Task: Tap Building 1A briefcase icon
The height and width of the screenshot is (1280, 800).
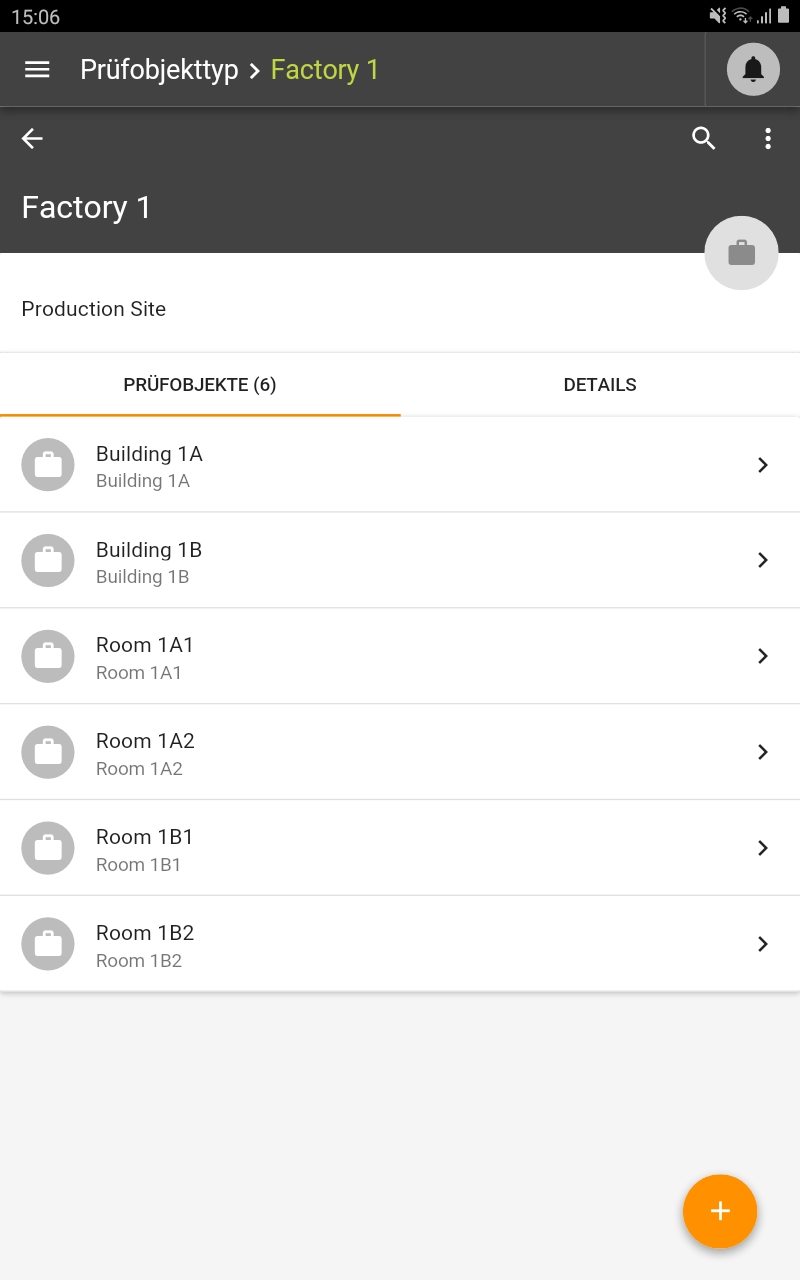Action: point(48,465)
